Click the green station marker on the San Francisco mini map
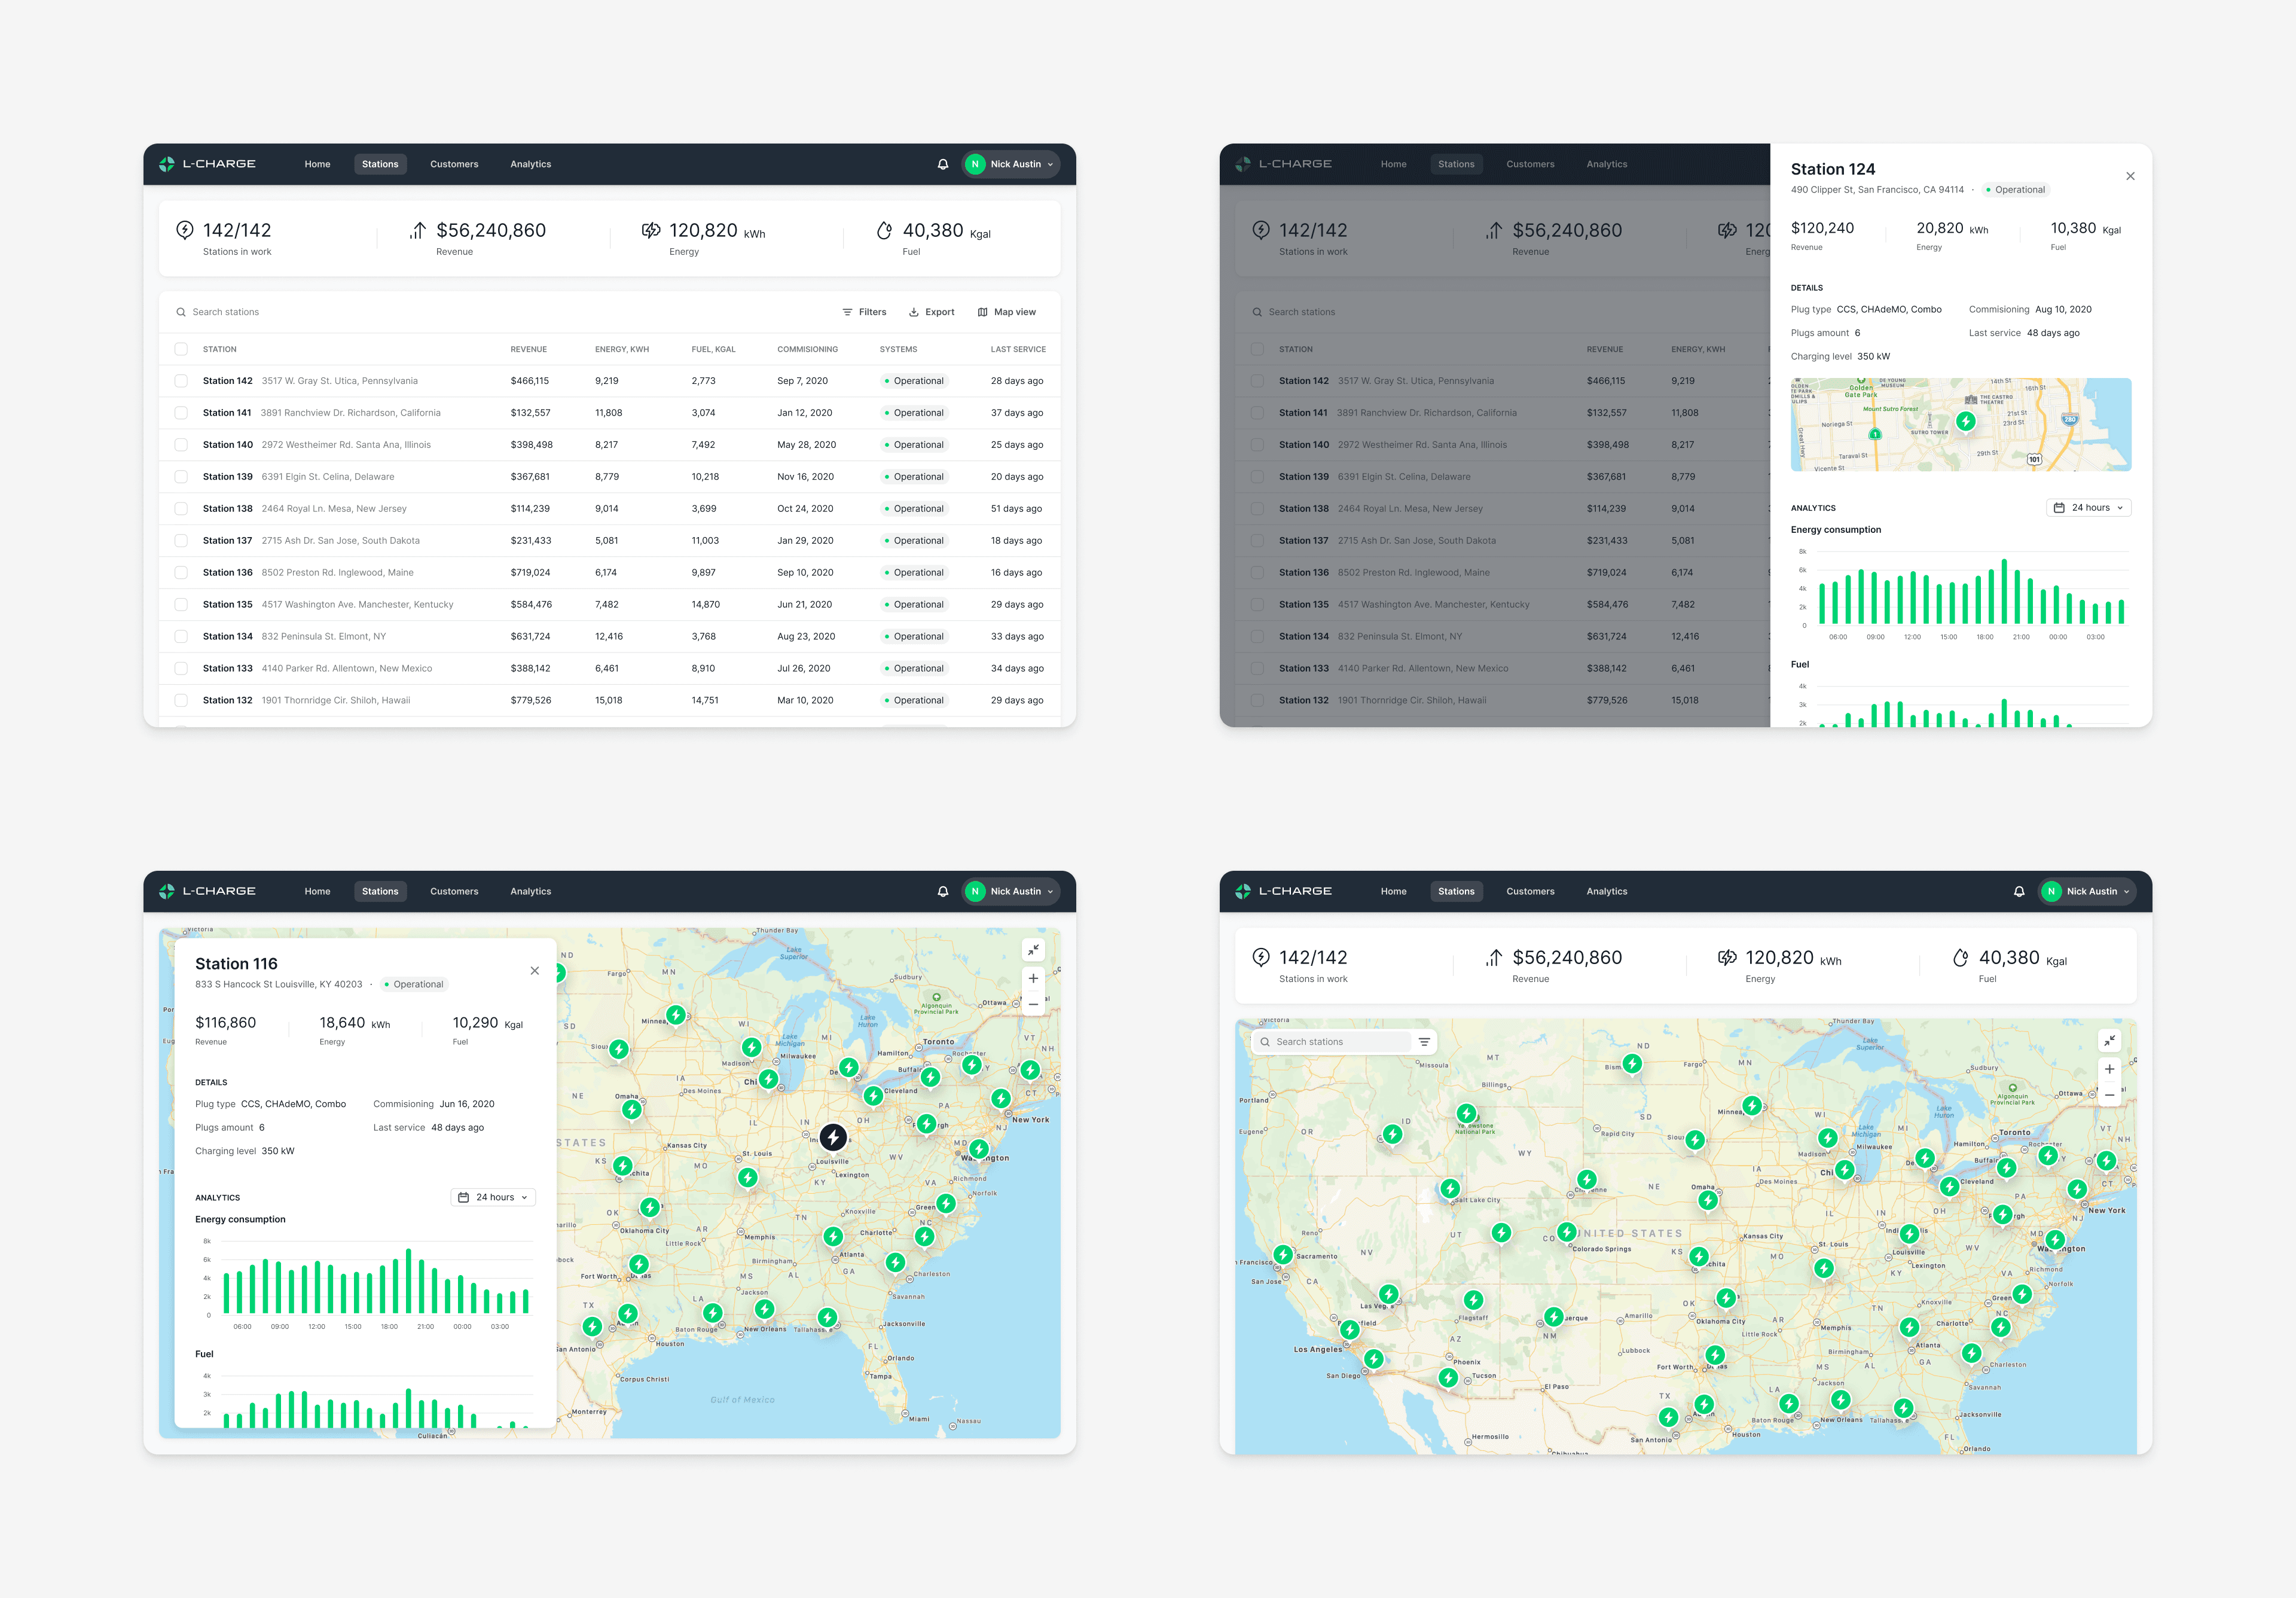This screenshot has width=2296, height=1598. pos(1965,422)
